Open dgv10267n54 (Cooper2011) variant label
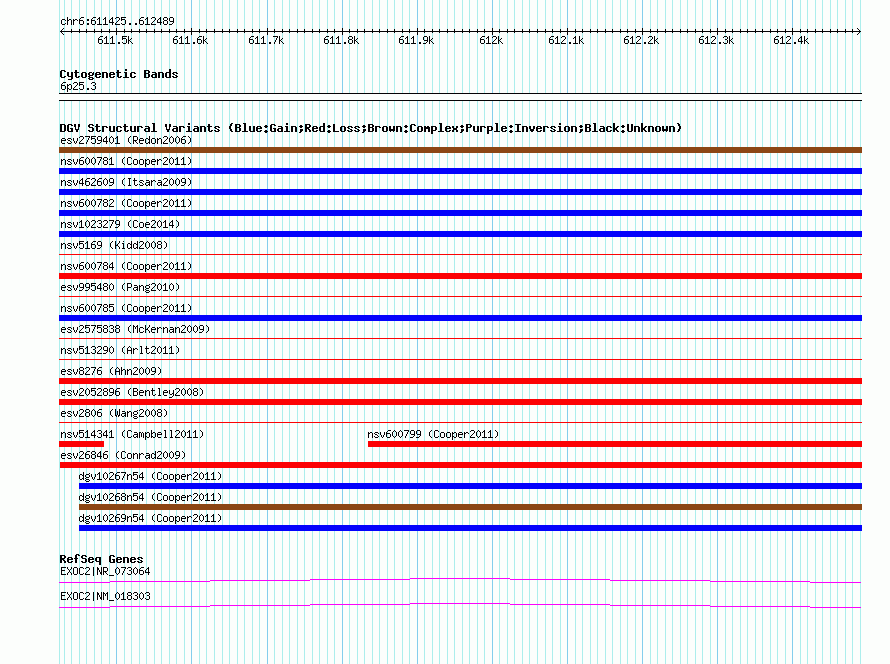This screenshot has height=664, width=890. tap(150, 476)
